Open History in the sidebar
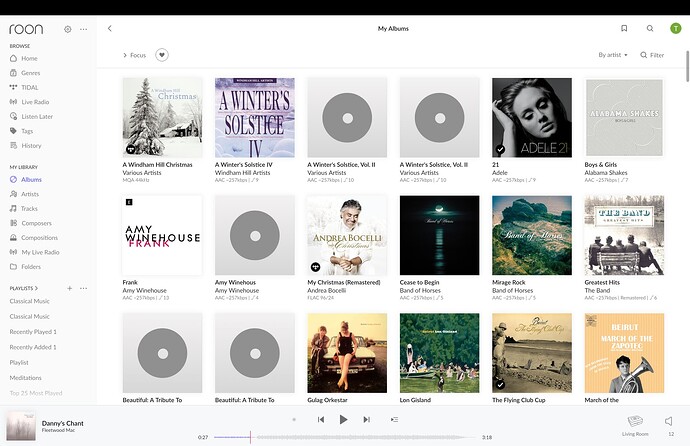This screenshot has width=690, height=446. pos(26,145)
